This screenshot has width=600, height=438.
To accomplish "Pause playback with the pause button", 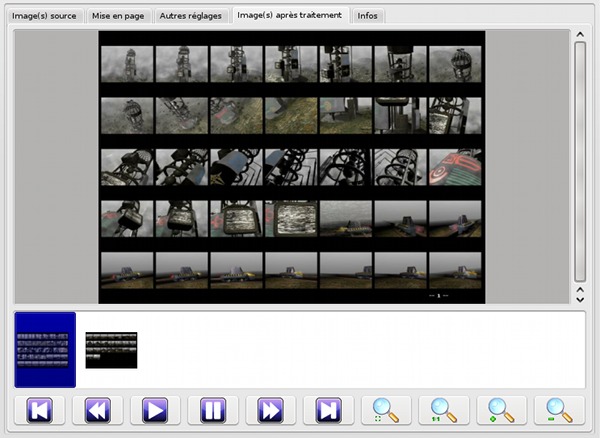I will point(213,410).
